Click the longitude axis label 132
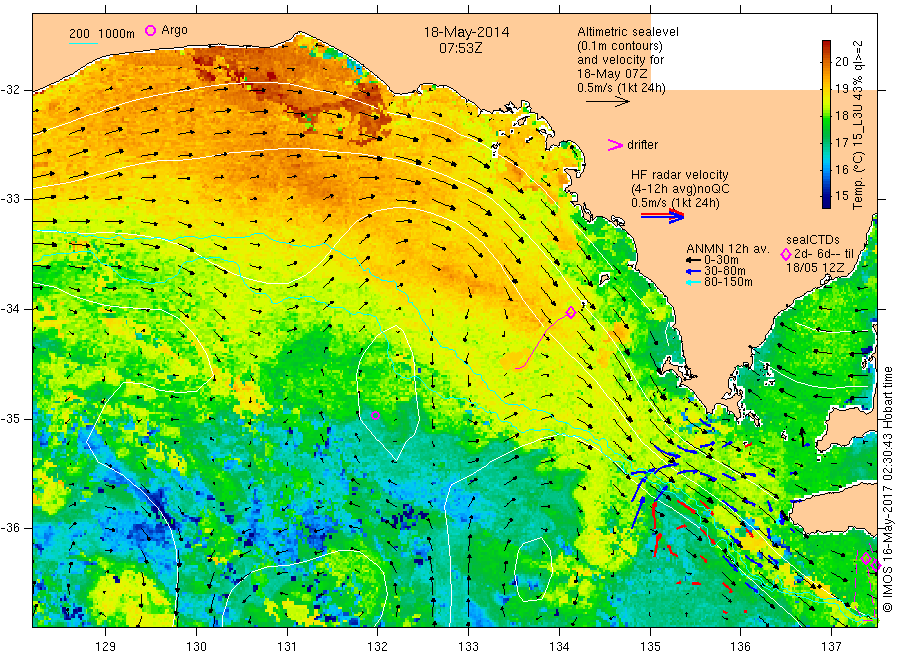The width and height of the screenshot is (900, 660). coord(378,647)
